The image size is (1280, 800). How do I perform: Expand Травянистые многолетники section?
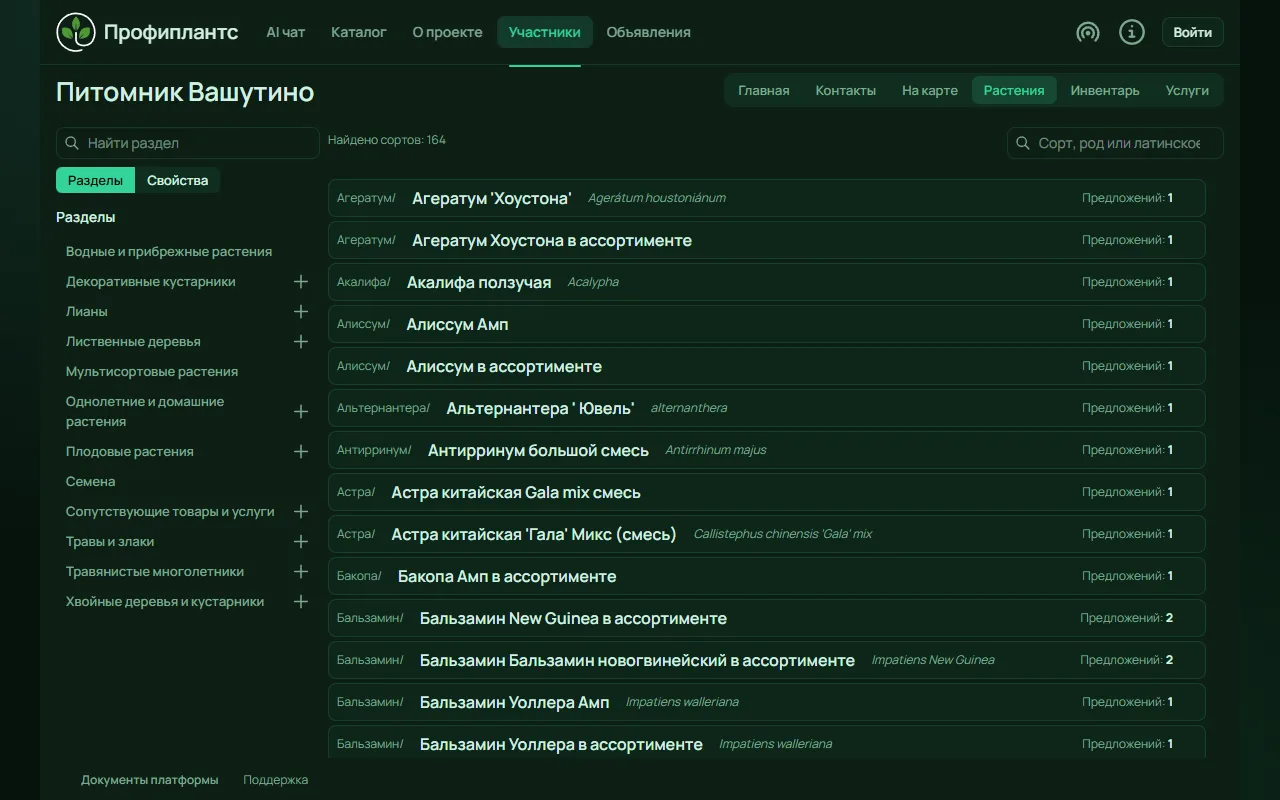(301, 572)
